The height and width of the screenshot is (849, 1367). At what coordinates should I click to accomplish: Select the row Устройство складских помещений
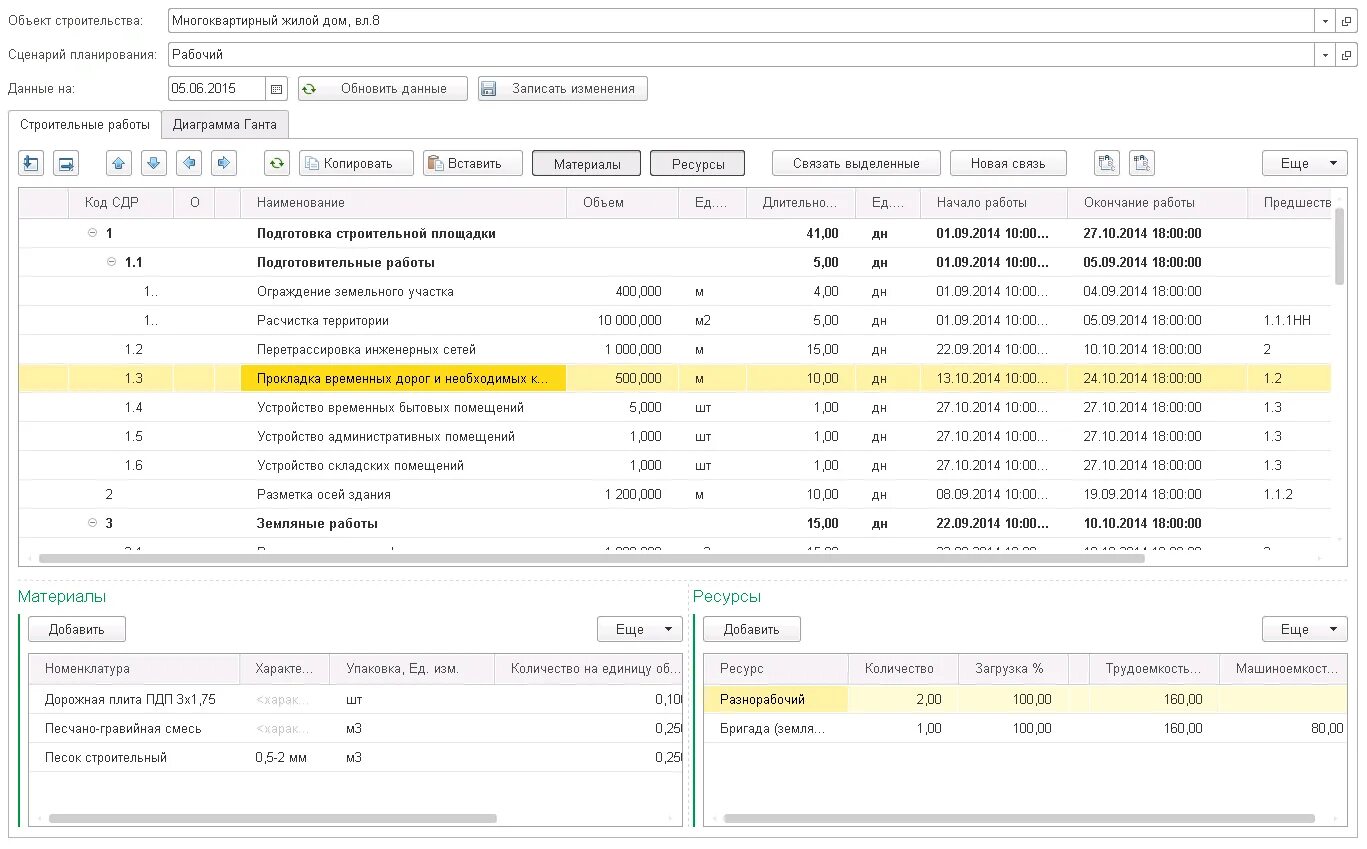click(675, 465)
